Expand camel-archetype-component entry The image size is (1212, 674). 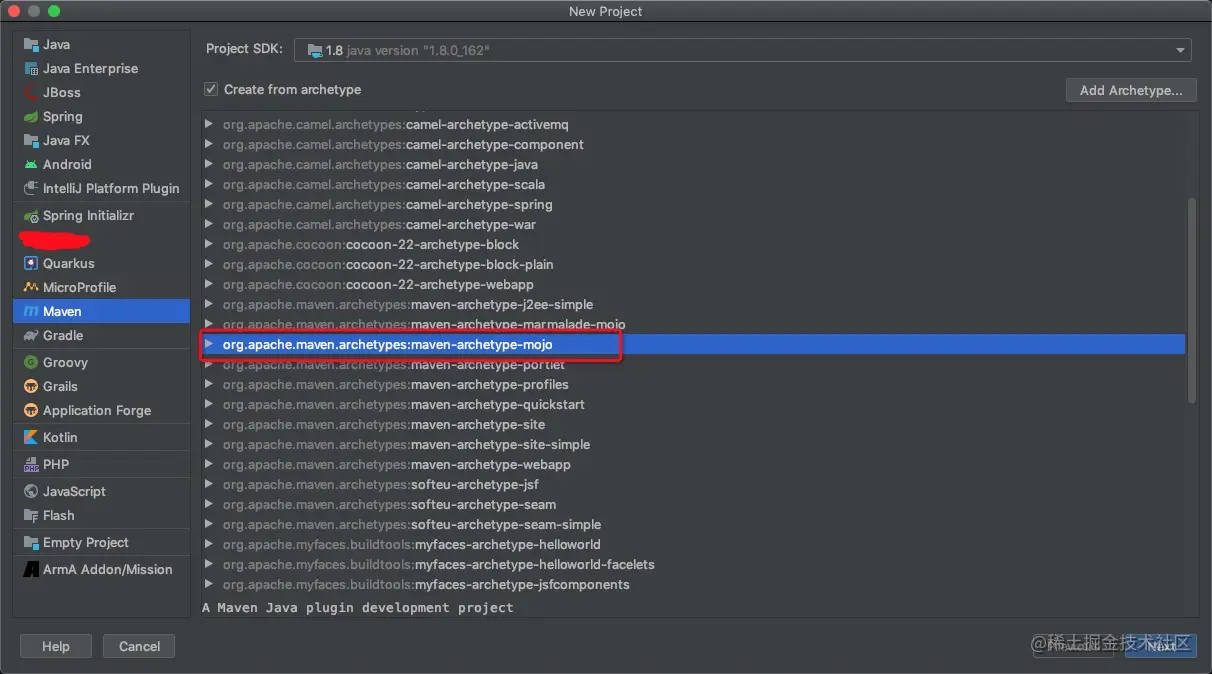point(209,145)
